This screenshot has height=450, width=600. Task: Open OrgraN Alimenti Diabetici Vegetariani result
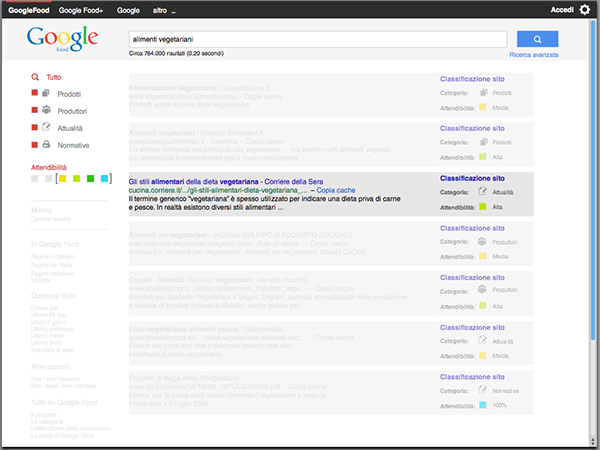click(x=217, y=280)
